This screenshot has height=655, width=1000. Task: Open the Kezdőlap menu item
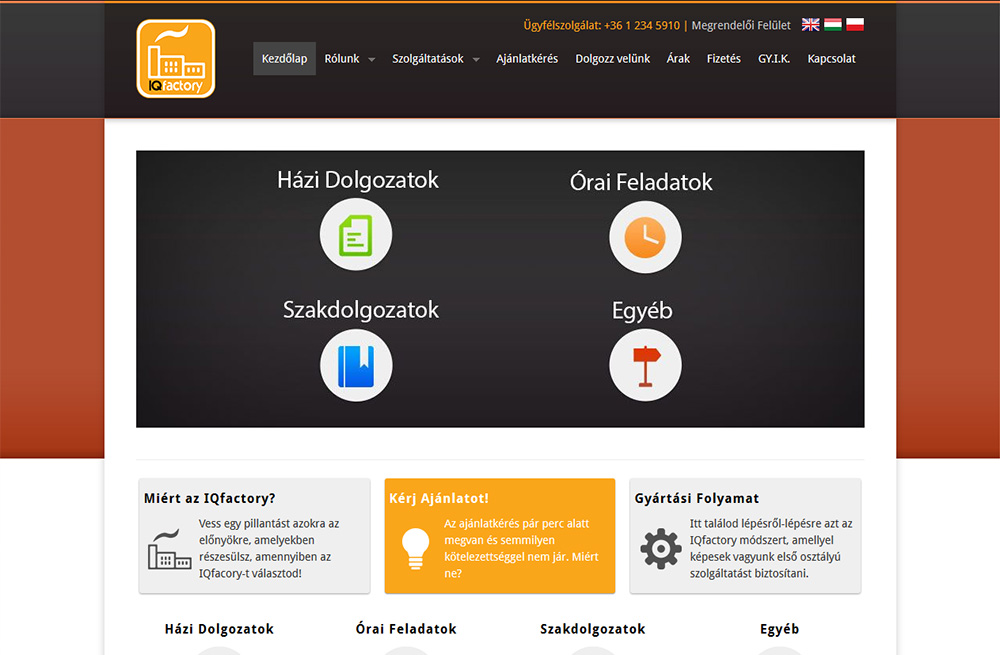tap(284, 59)
